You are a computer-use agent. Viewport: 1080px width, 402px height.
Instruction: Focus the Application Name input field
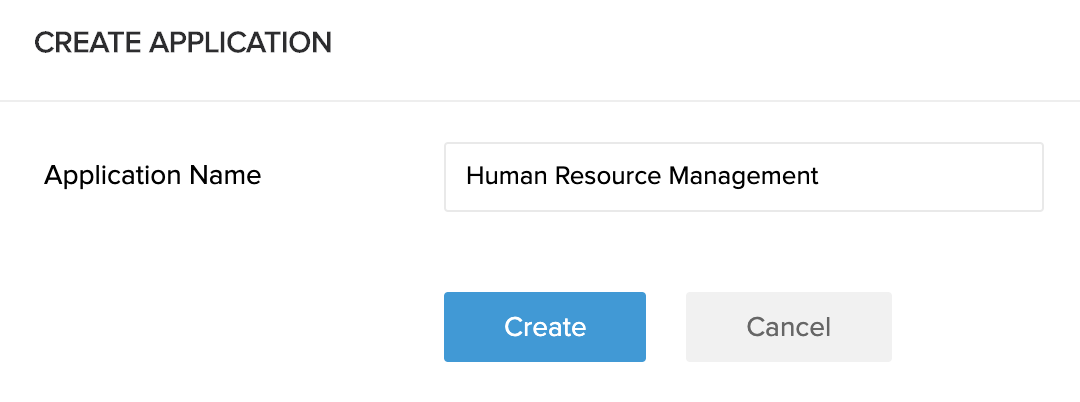tap(743, 177)
